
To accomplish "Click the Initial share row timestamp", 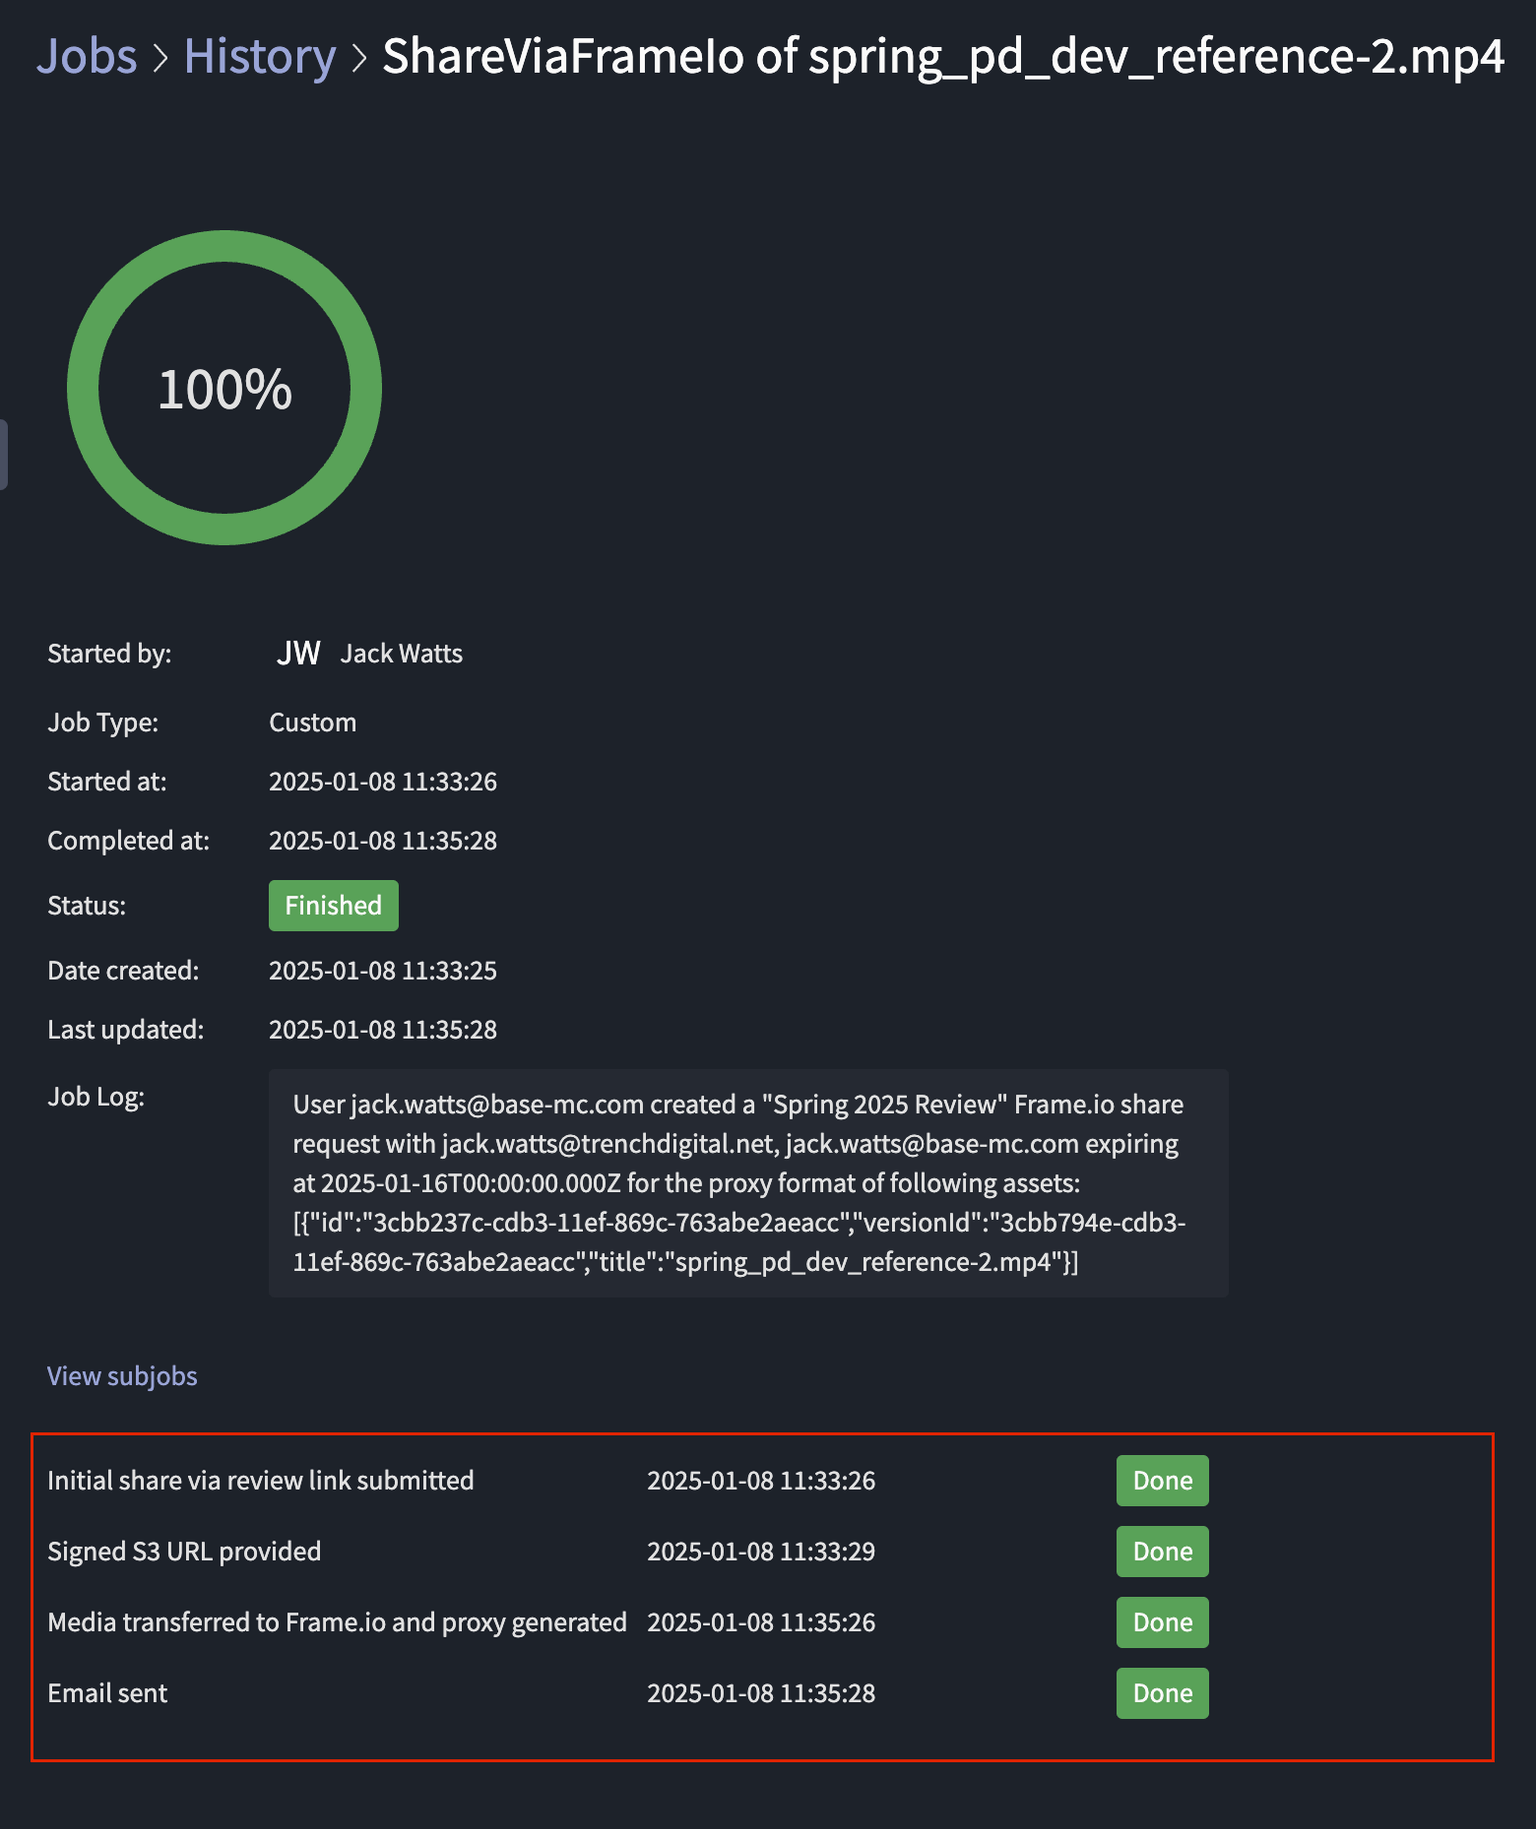I will (x=761, y=1480).
